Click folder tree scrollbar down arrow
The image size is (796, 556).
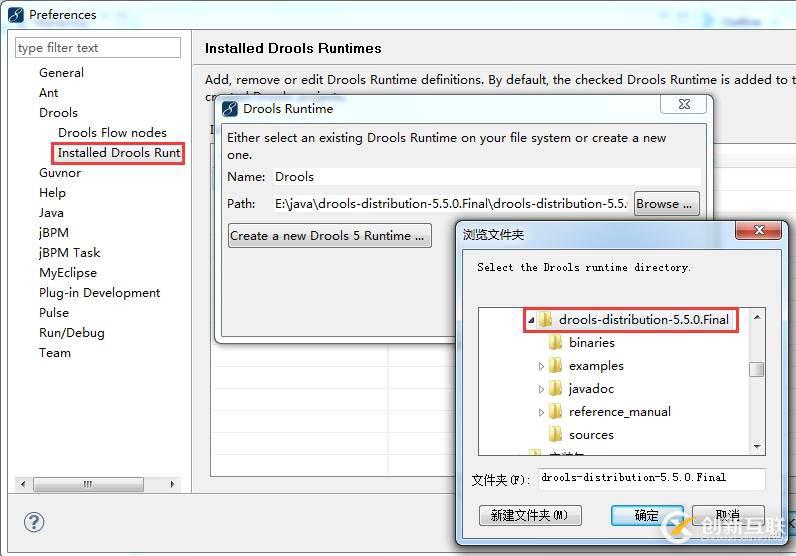tap(757, 446)
